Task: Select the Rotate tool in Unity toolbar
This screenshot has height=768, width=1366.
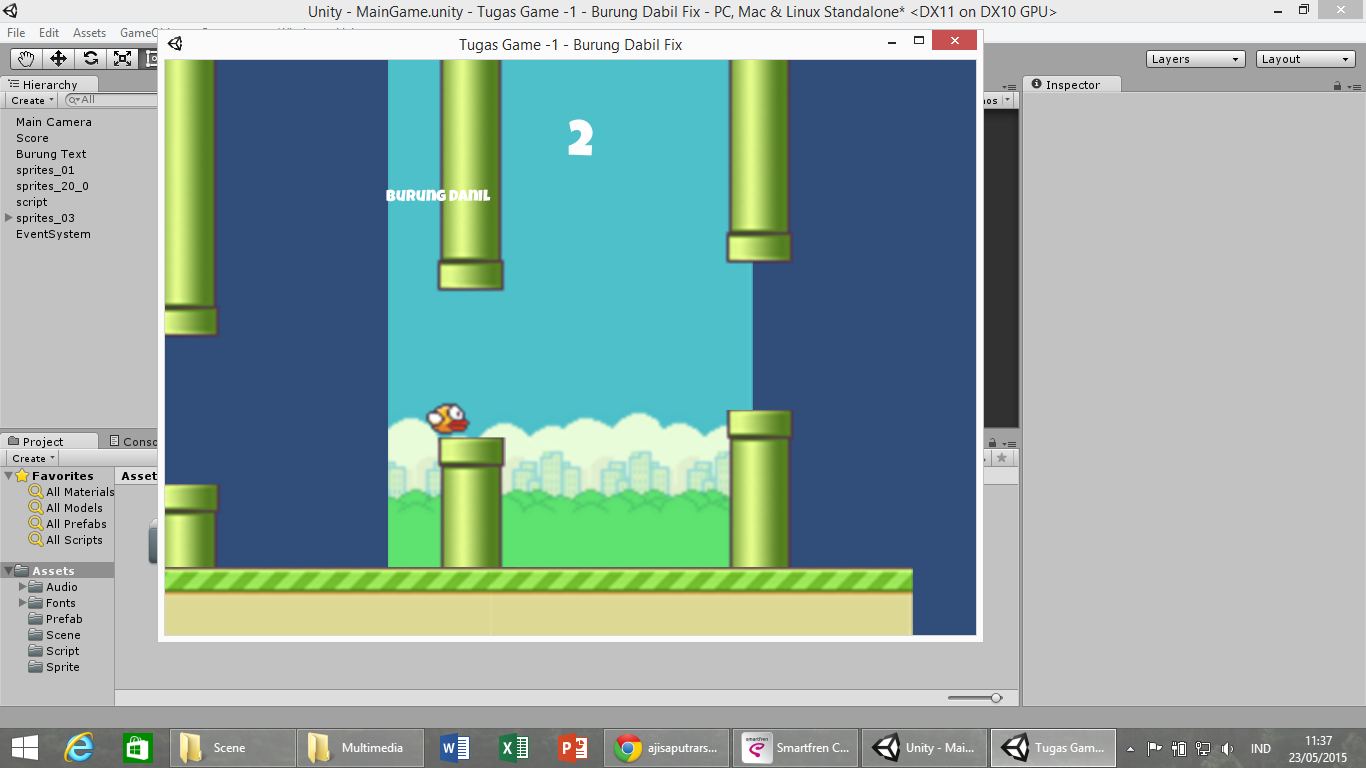Action: tap(90, 58)
